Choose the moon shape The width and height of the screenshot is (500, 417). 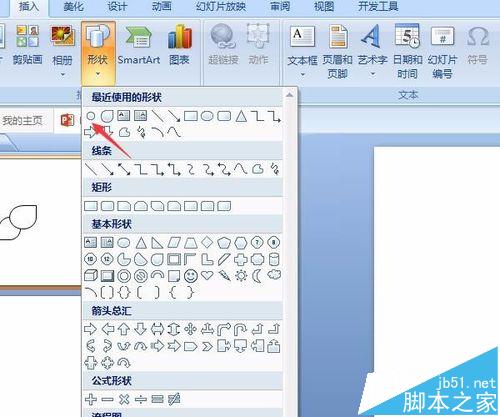point(257,276)
